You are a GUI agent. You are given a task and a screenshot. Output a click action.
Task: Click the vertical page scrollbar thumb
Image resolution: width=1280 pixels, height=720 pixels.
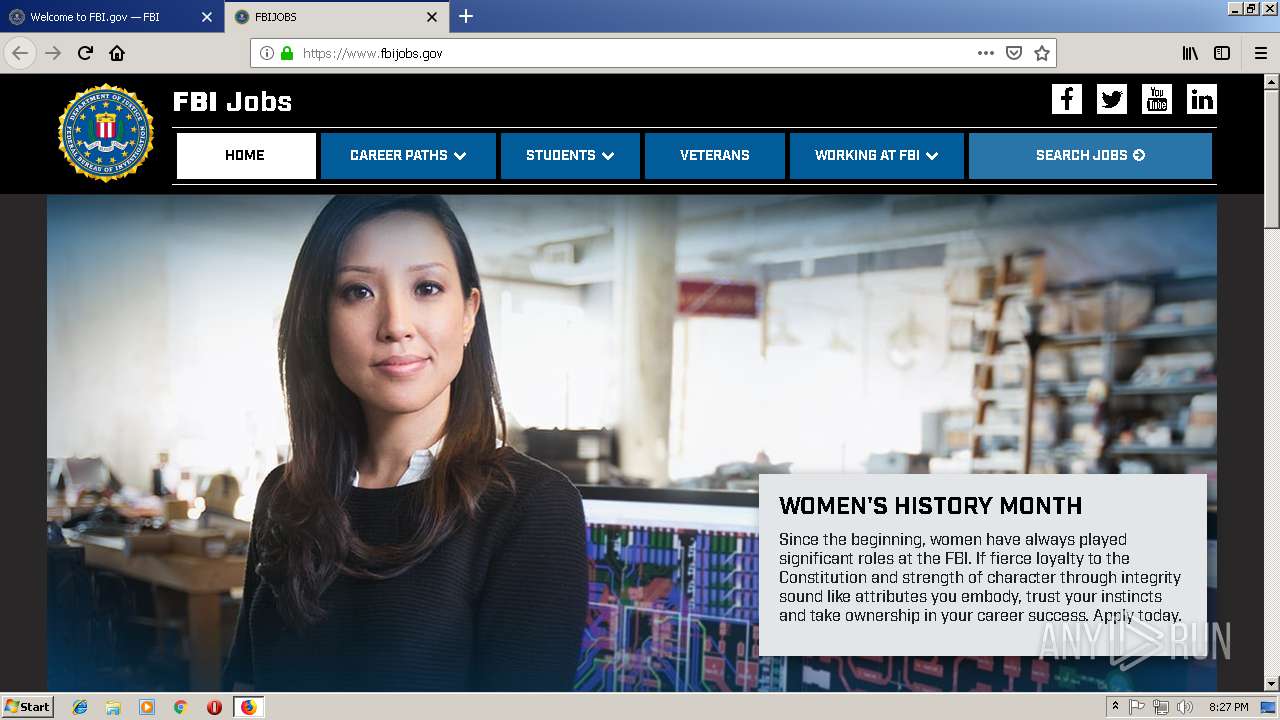tap(1271, 159)
